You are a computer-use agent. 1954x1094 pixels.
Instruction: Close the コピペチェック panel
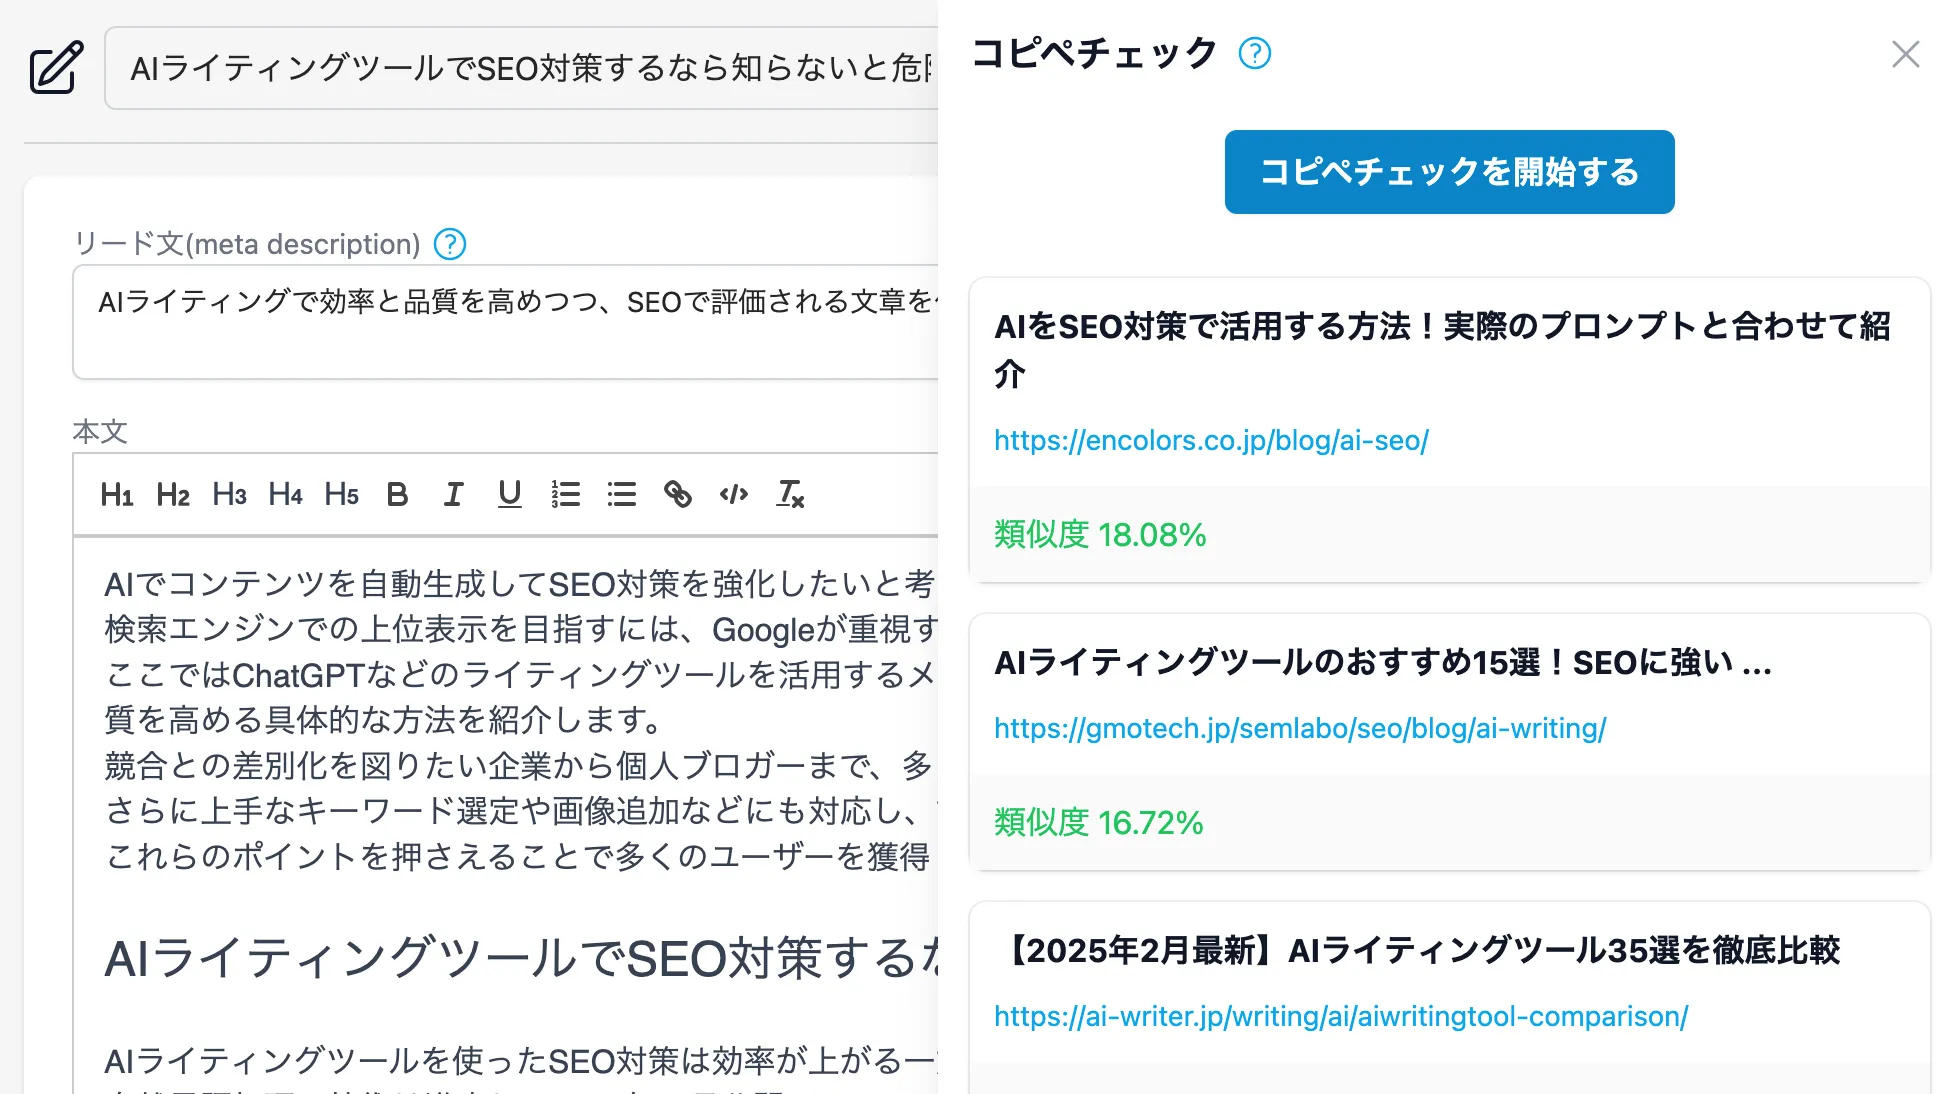pos(1905,54)
